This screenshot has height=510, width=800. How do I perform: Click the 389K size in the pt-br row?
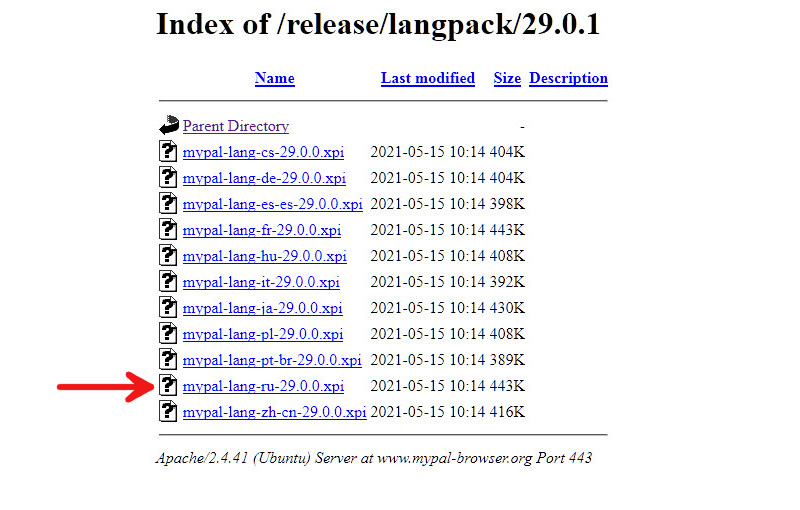pyautogui.click(x=507, y=360)
